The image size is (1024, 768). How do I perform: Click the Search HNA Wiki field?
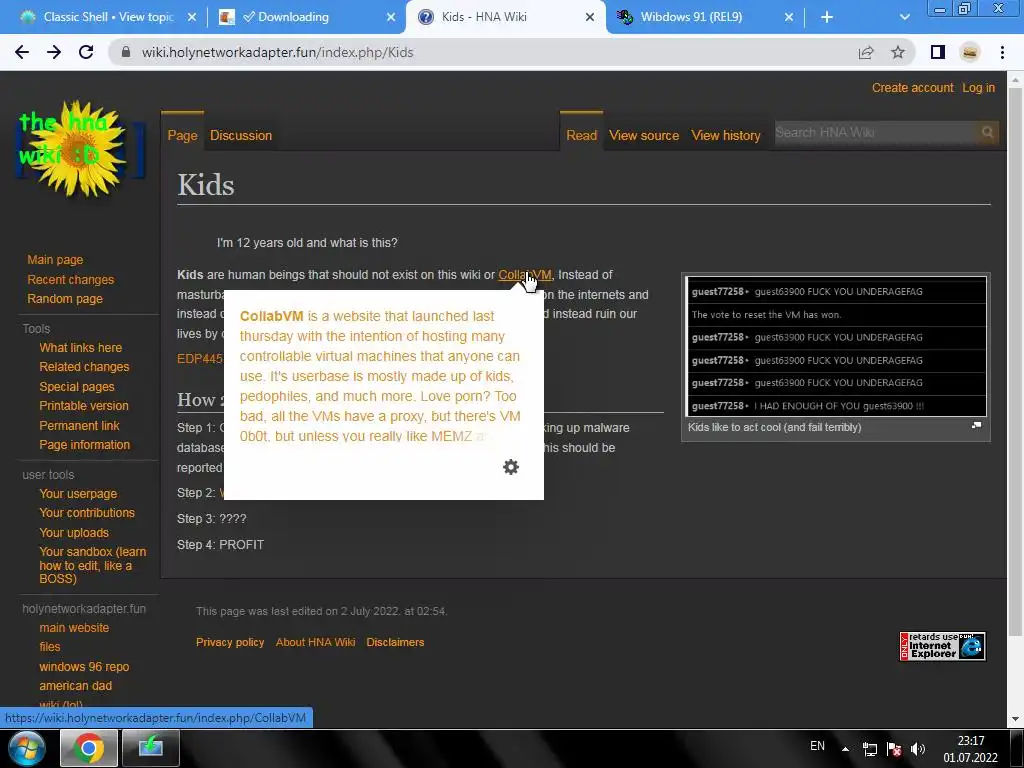pos(875,133)
